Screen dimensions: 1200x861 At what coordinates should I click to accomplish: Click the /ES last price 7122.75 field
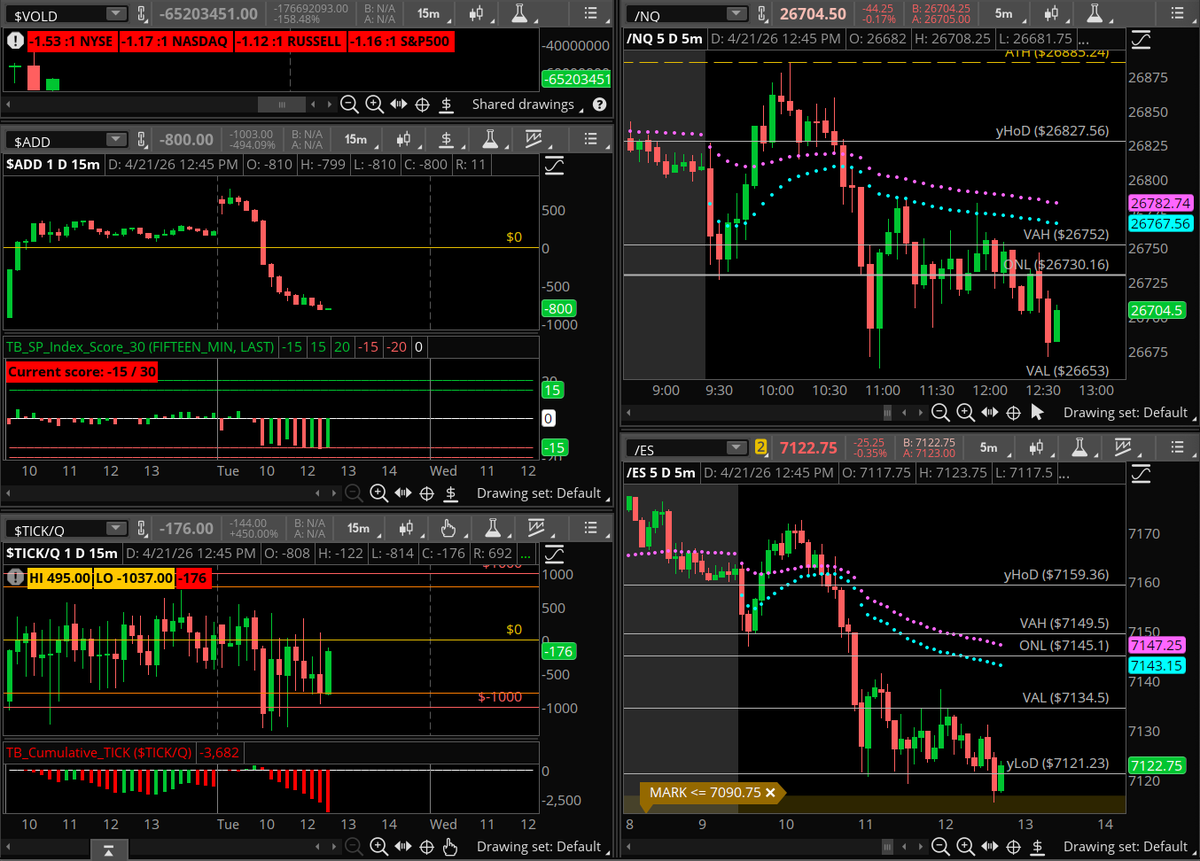(x=808, y=447)
